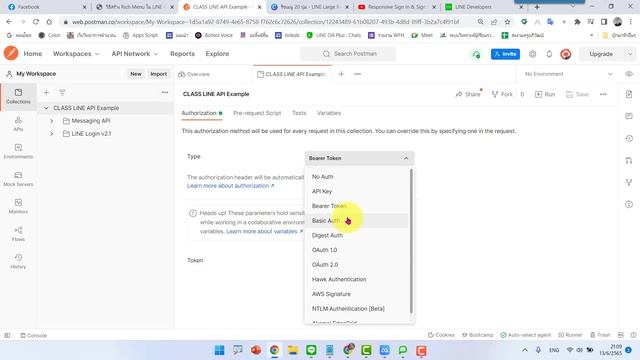The width and height of the screenshot is (640, 360).
Task: Open collection info icon in right sidebar
Action: click(629, 204)
